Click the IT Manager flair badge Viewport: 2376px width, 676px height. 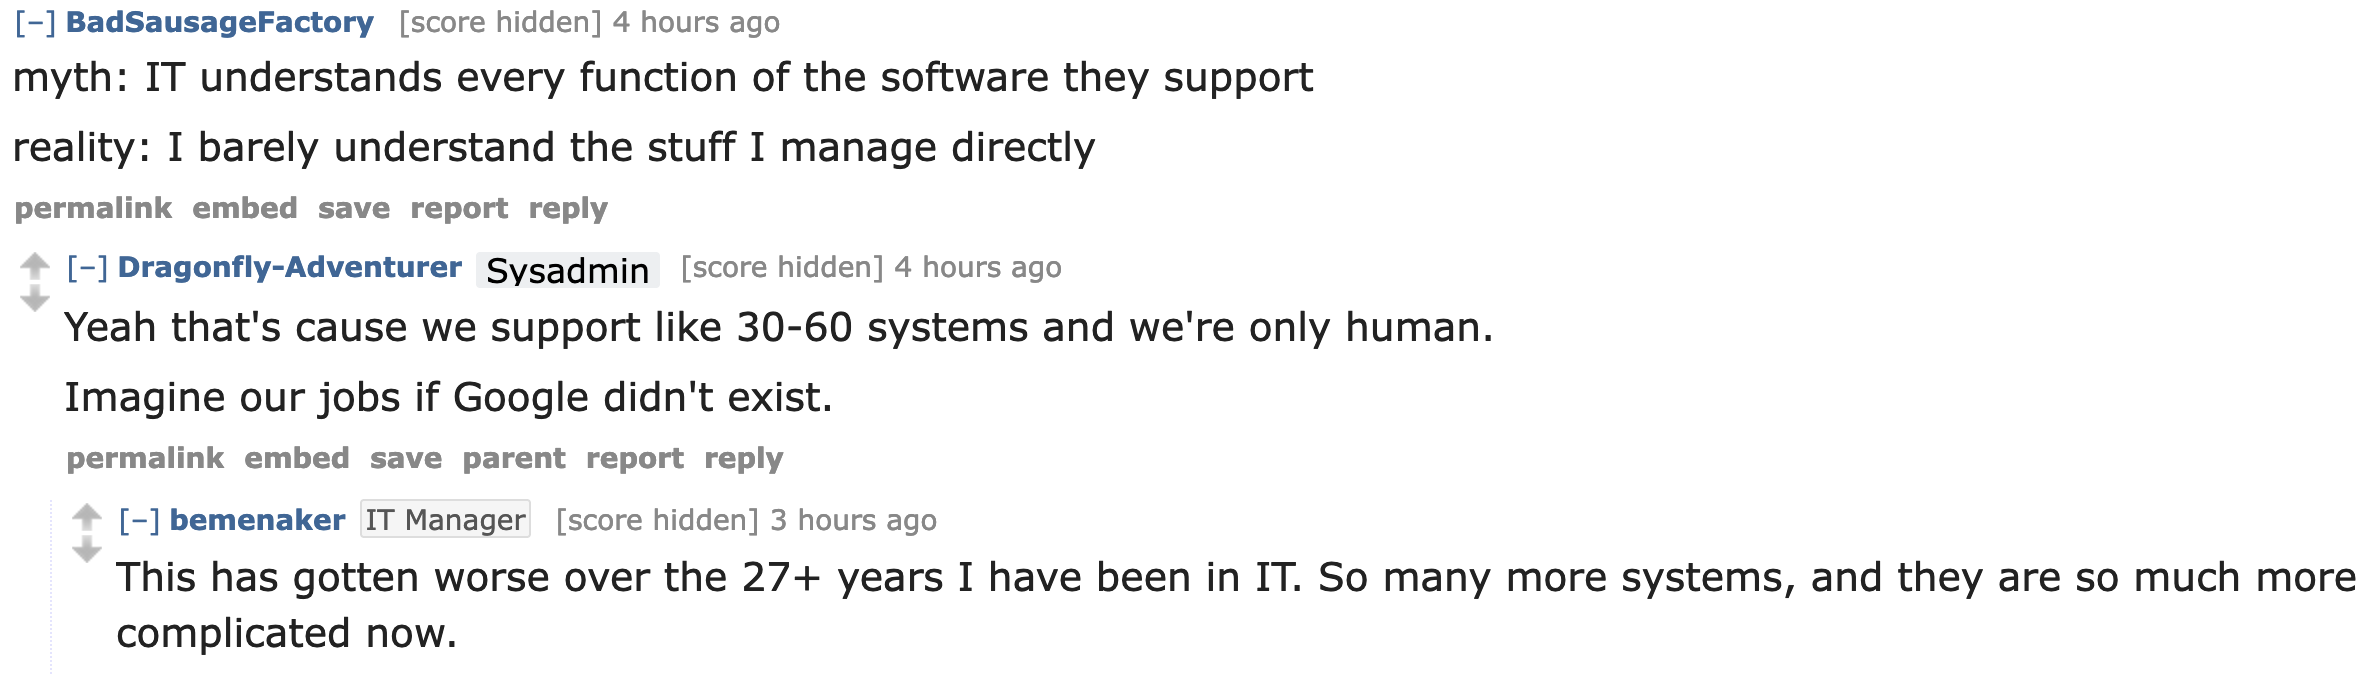445,520
